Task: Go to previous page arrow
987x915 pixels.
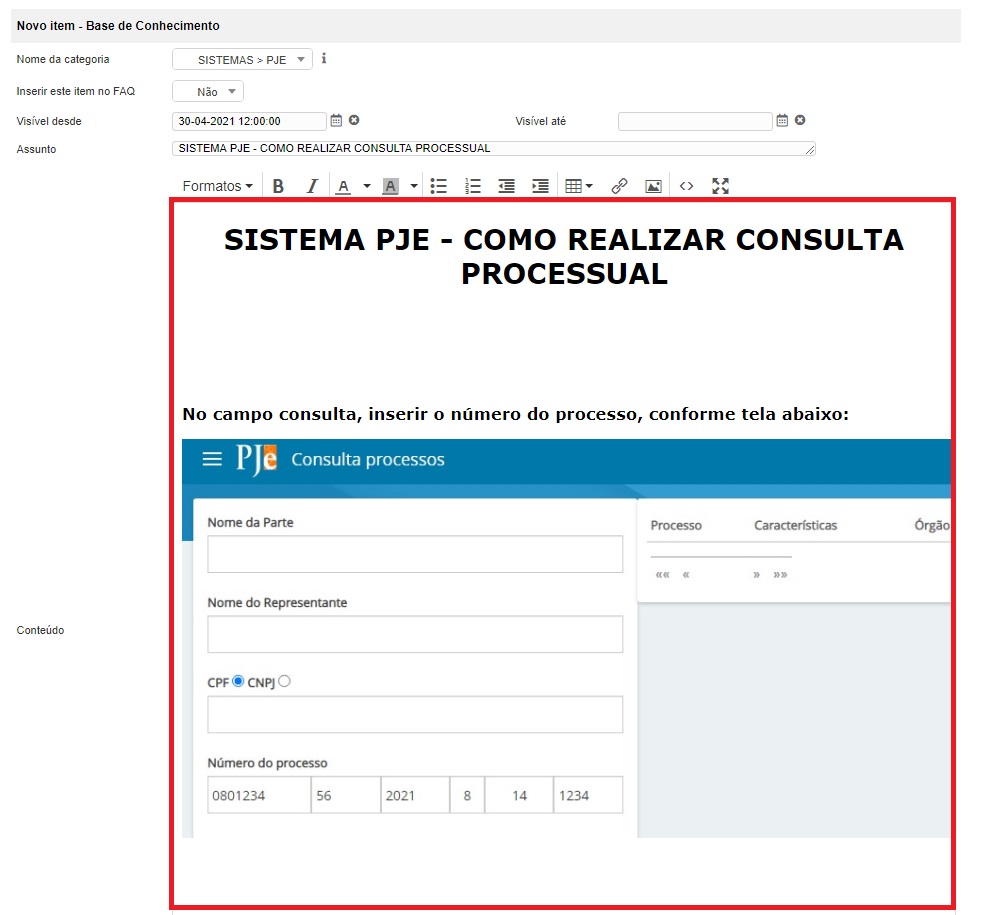Action: (686, 575)
